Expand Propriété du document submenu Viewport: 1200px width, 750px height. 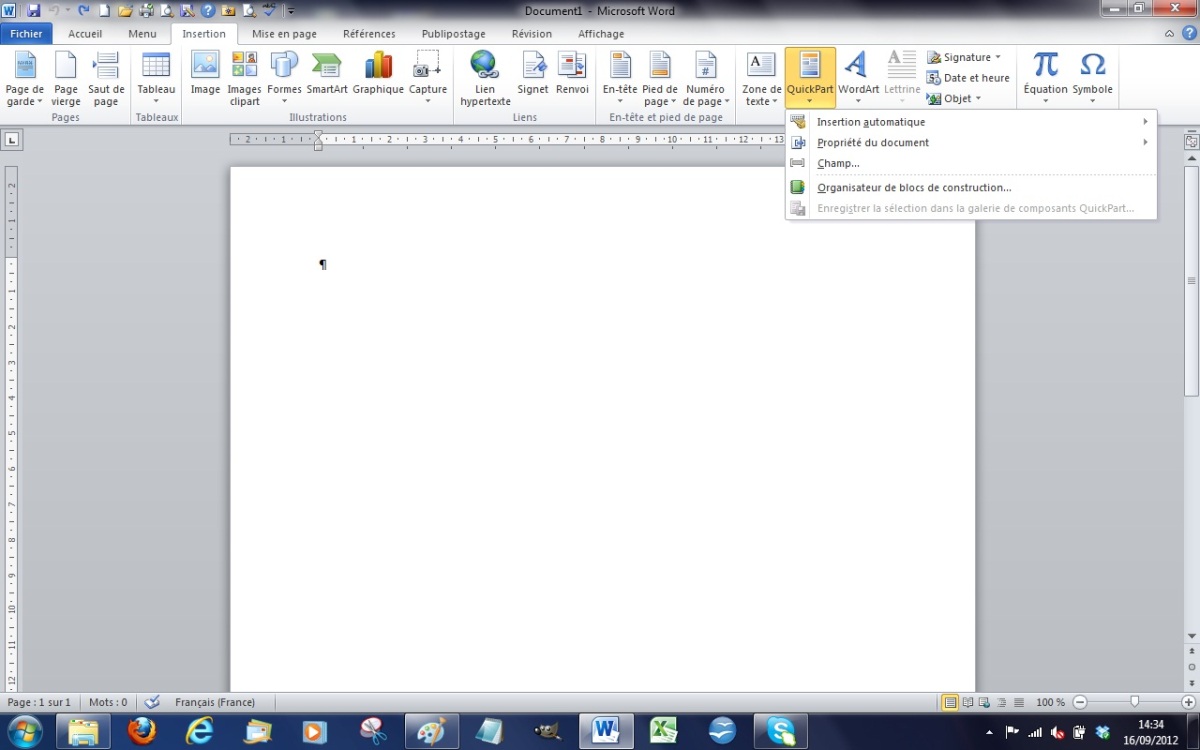pos(971,143)
